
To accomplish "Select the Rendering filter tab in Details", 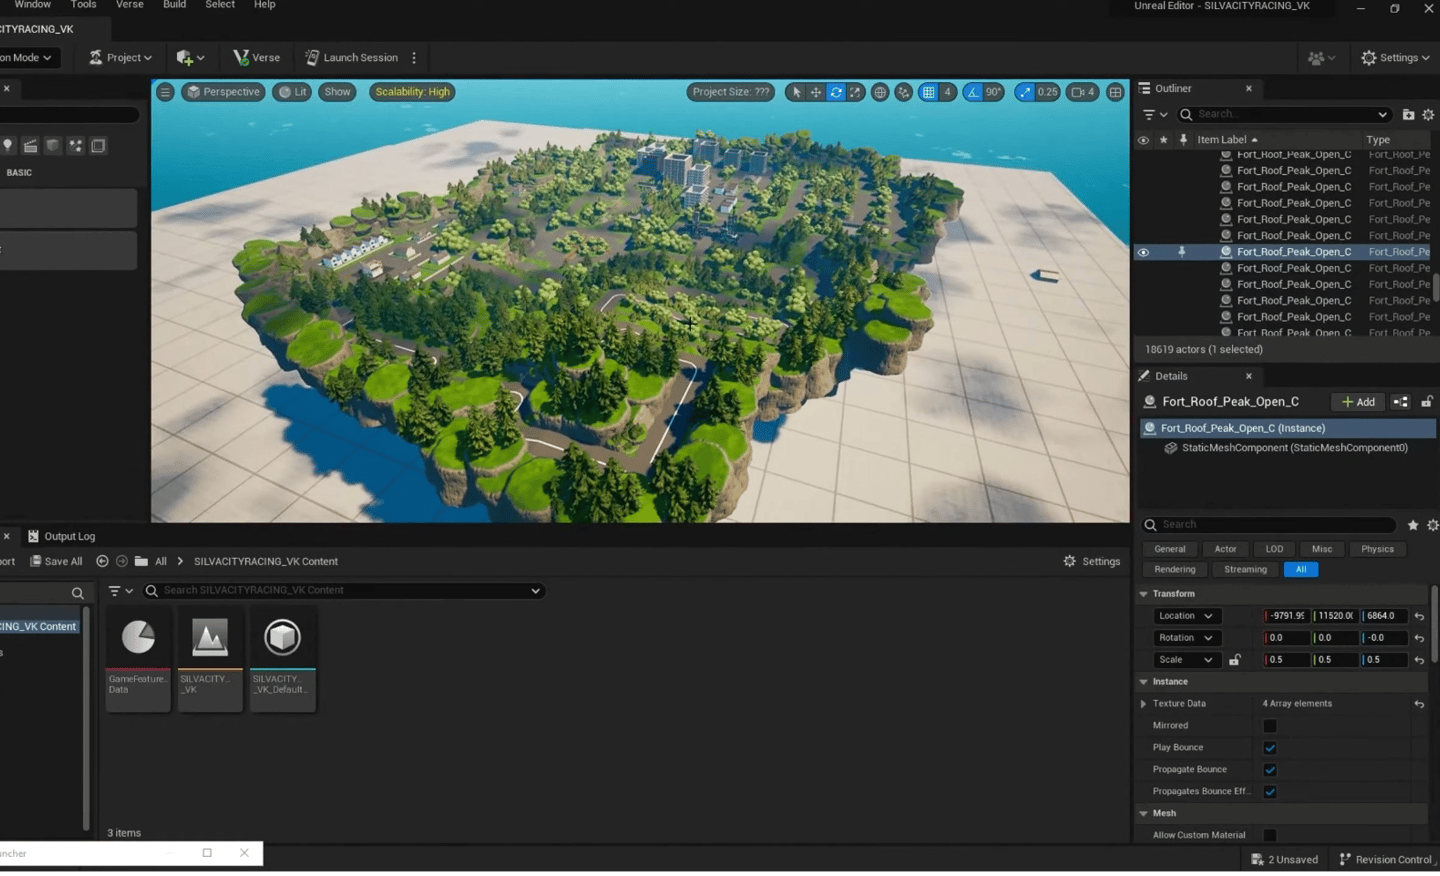I will point(1175,570).
